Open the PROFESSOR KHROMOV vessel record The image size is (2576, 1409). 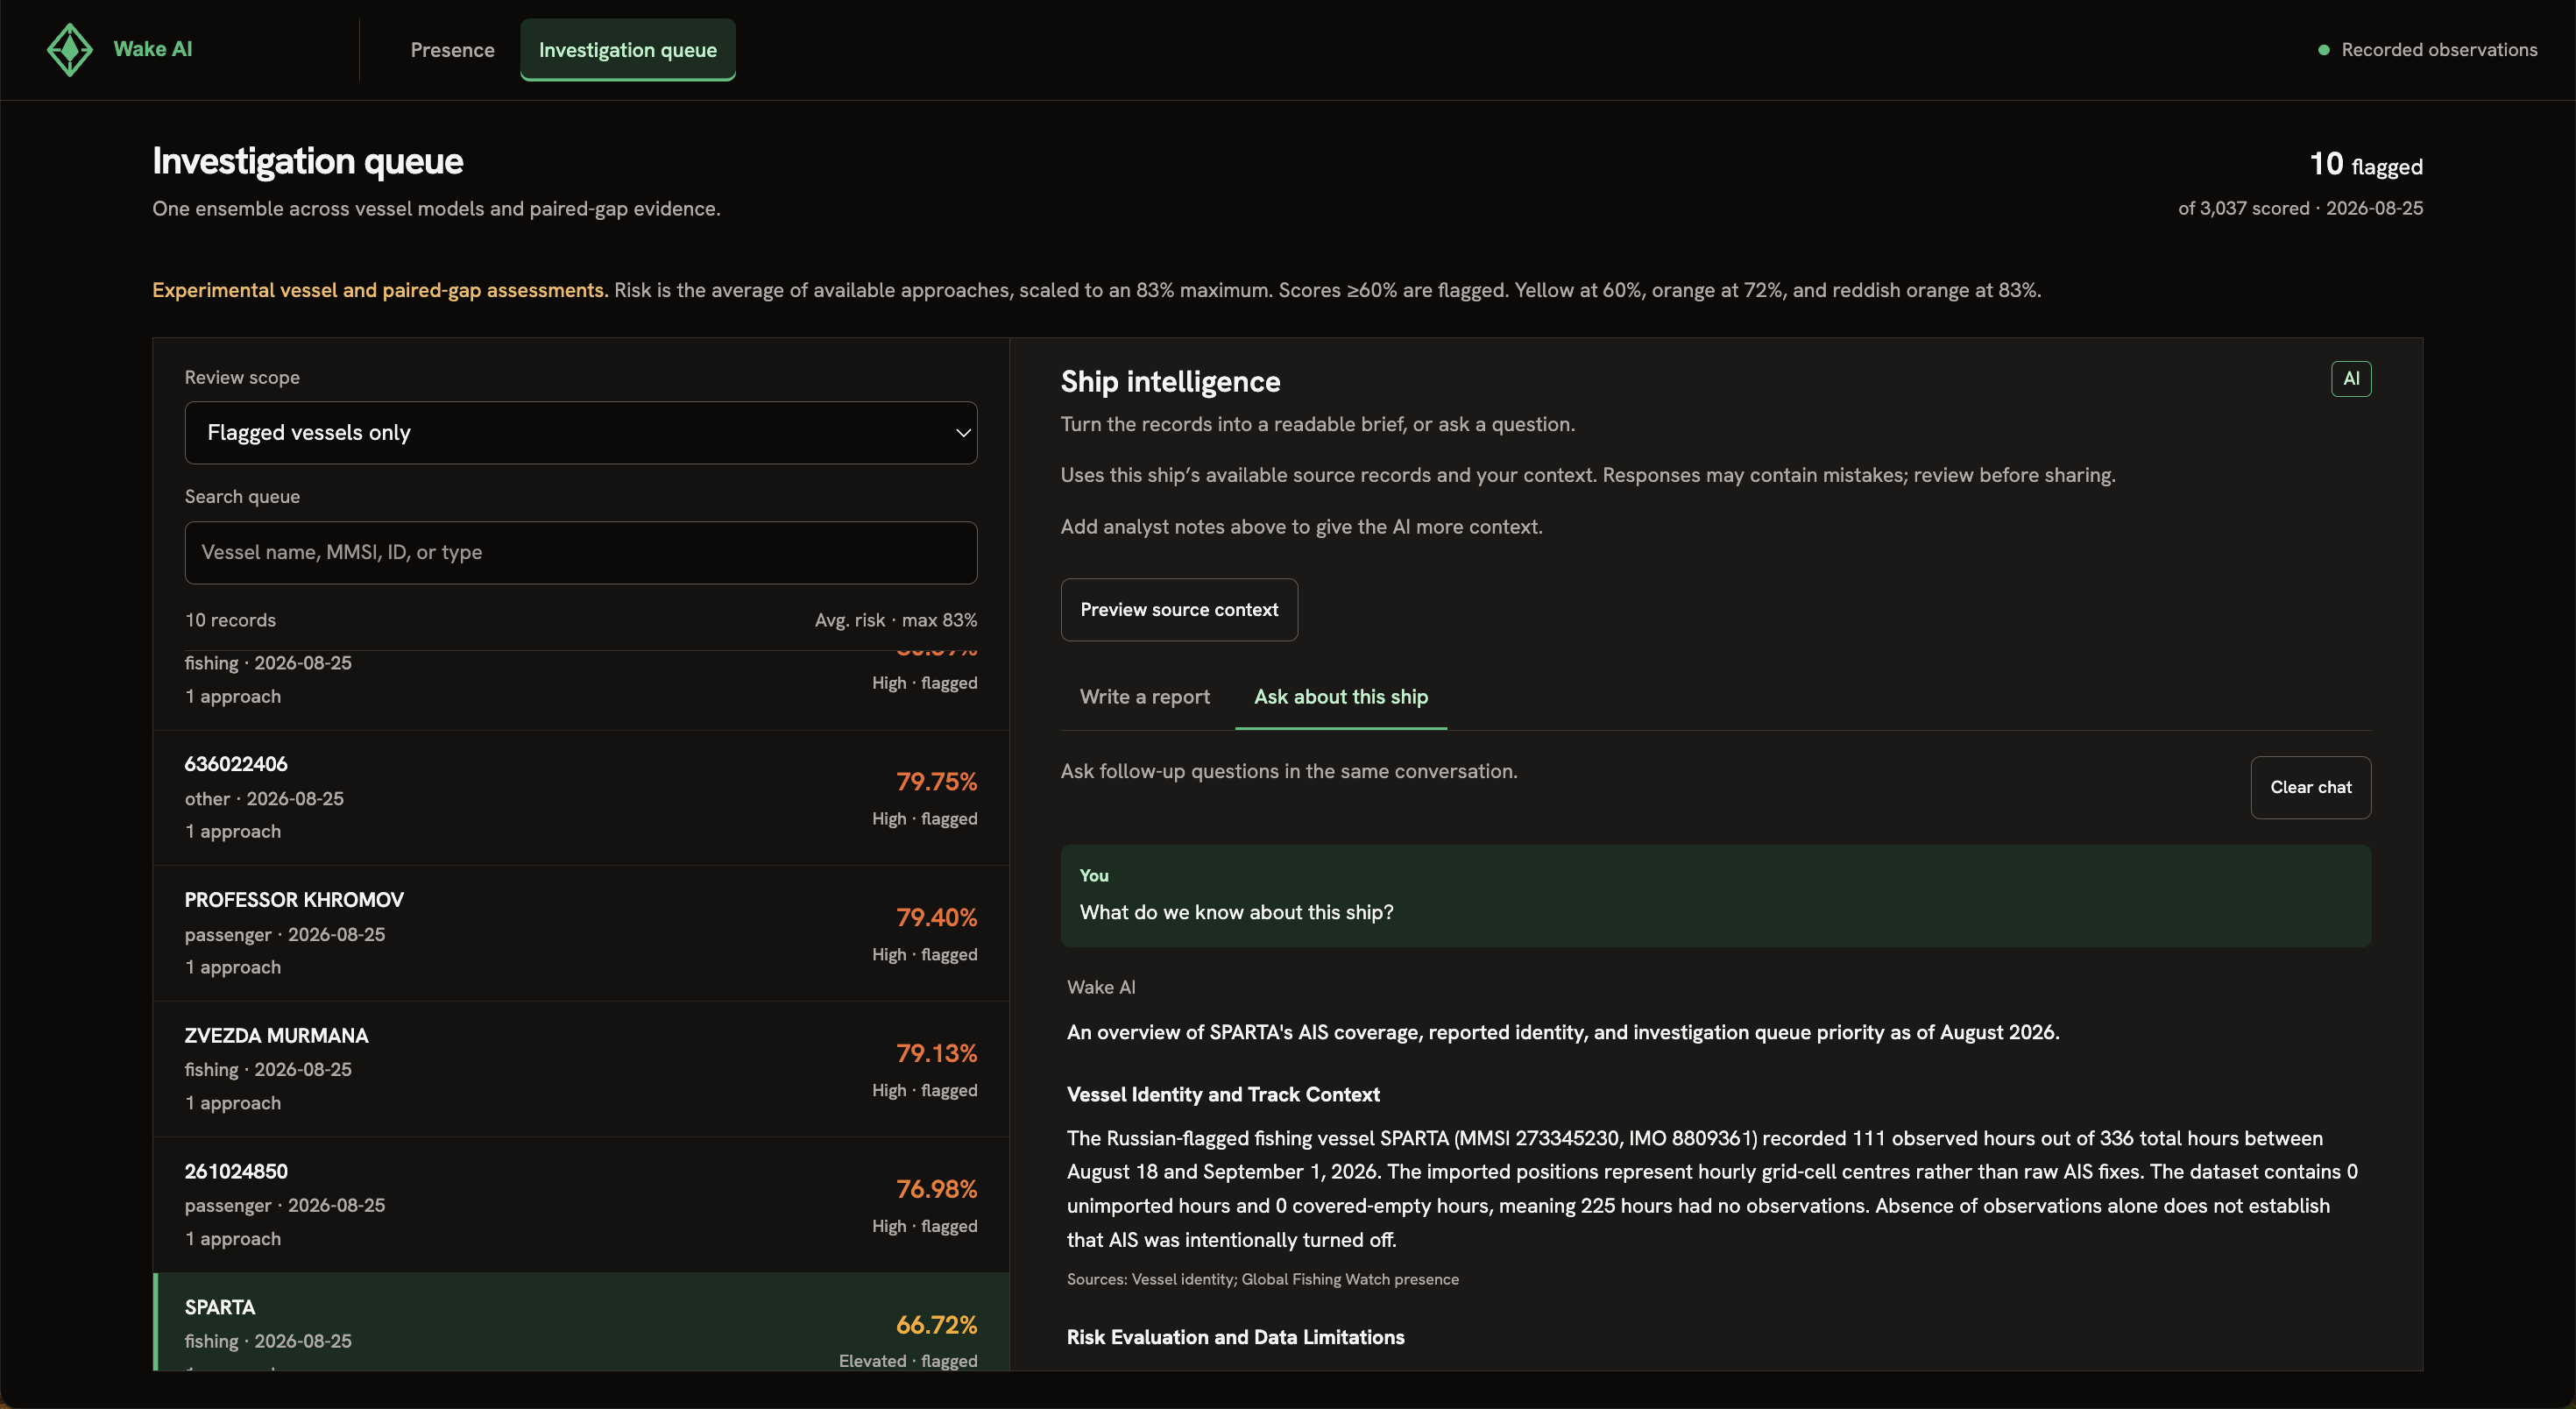click(x=580, y=934)
